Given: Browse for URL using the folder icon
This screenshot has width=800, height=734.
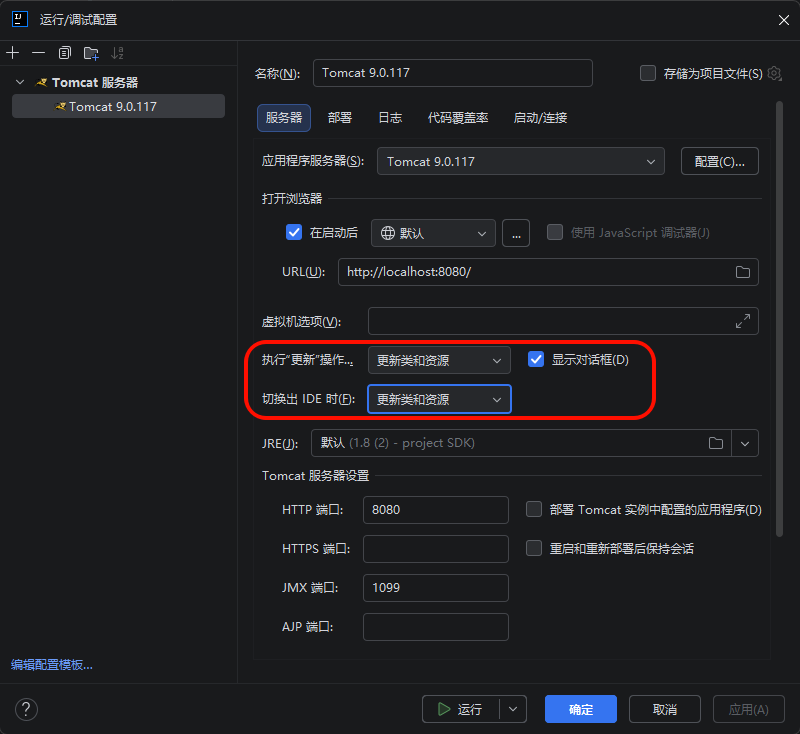Looking at the screenshot, I should (x=742, y=272).
